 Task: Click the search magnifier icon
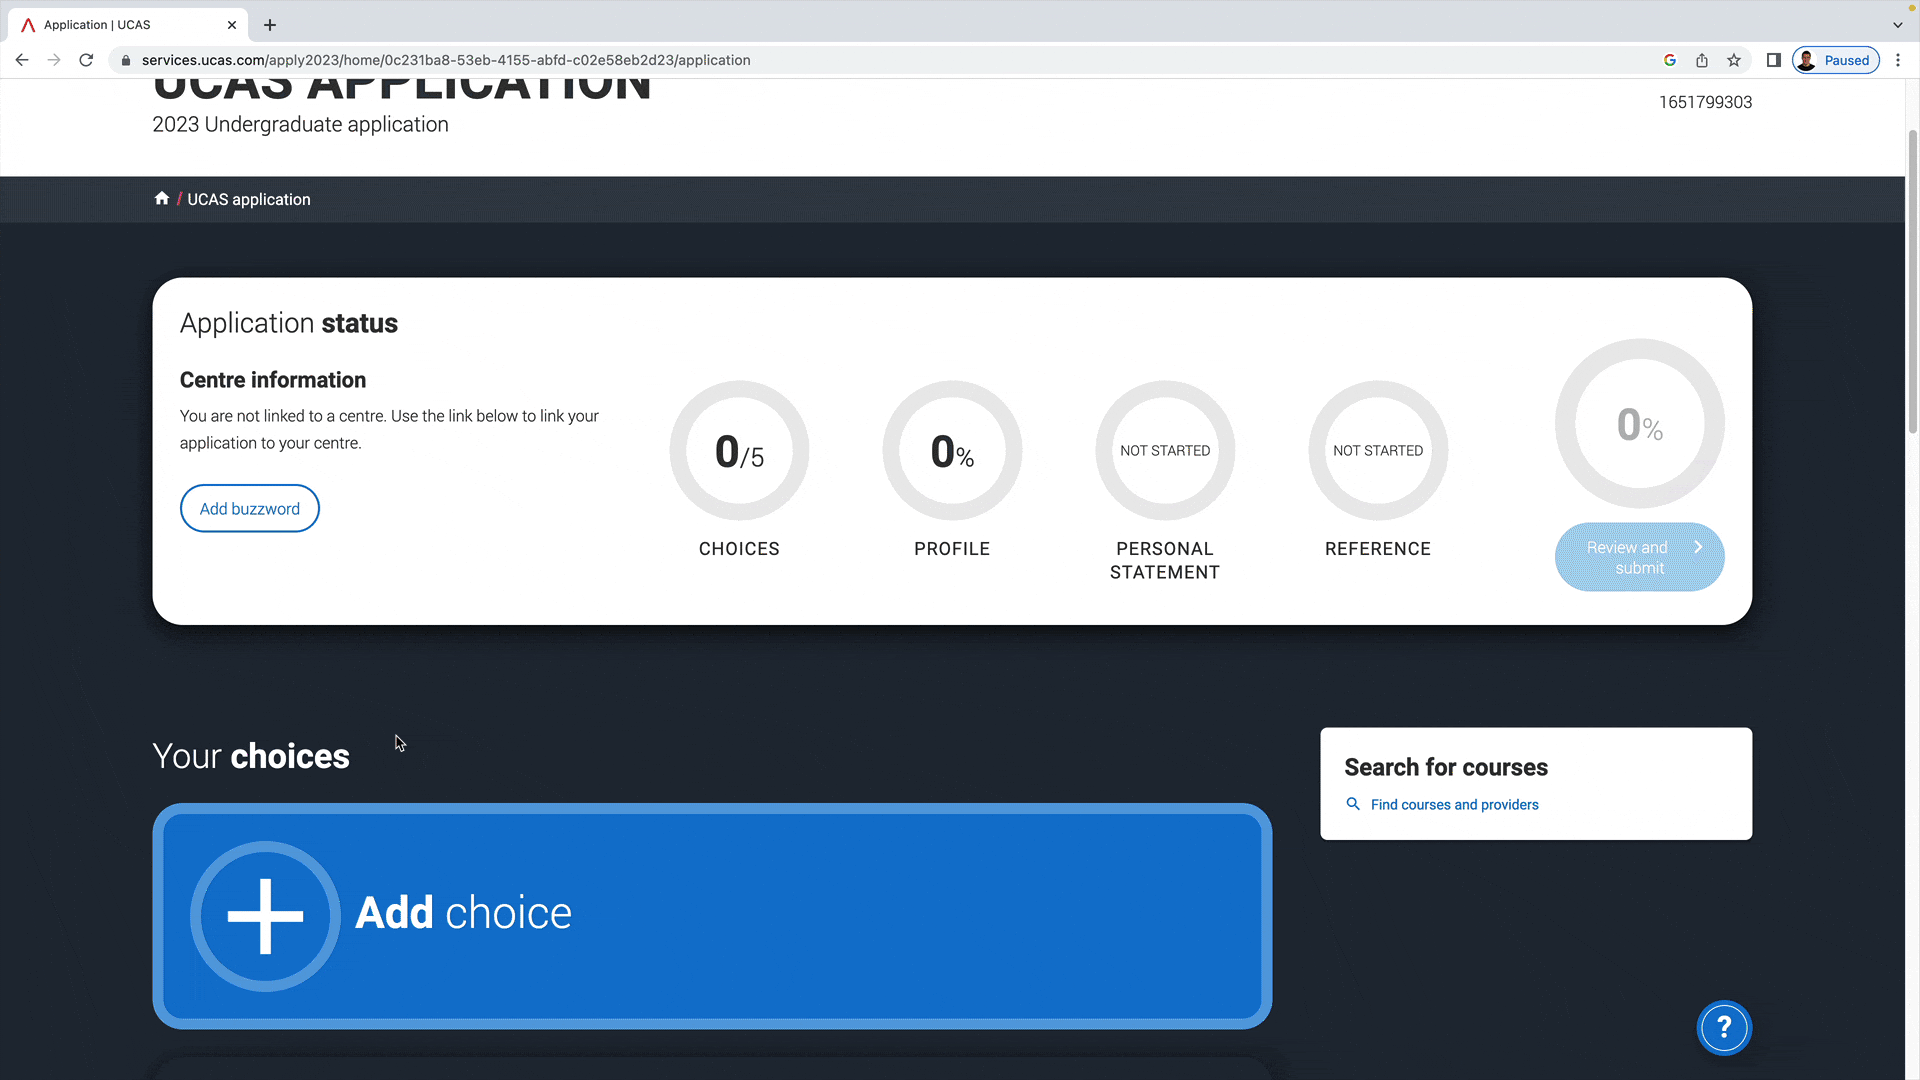pos(1353,804)
